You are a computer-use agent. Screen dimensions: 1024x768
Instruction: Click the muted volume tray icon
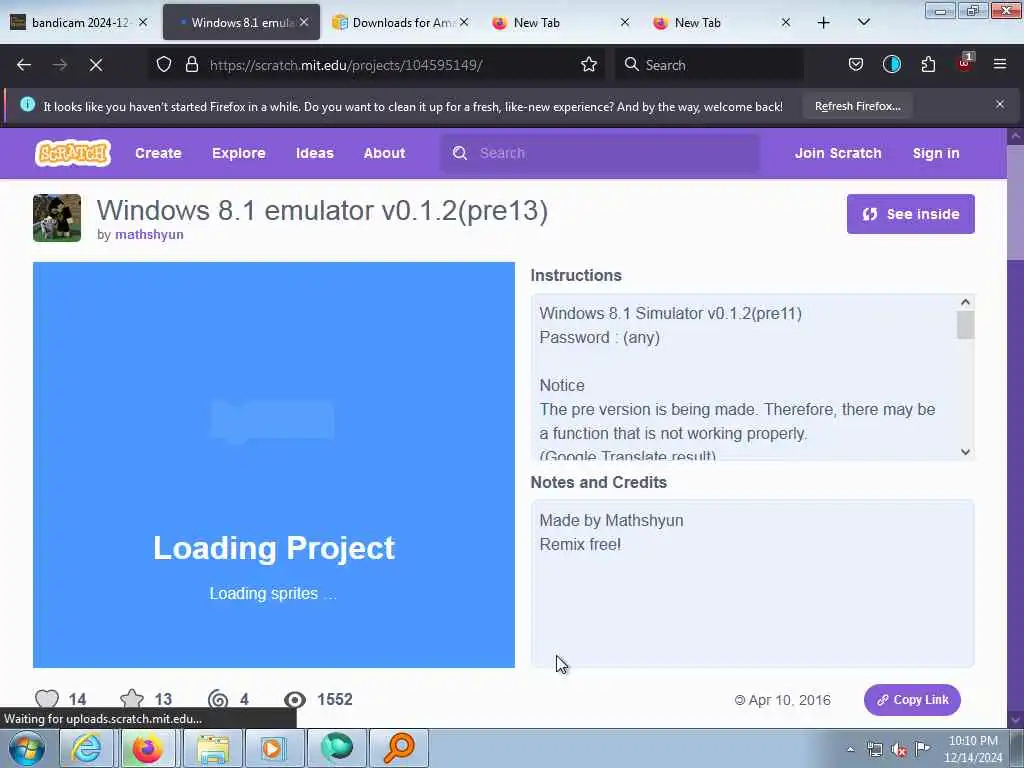pos(899,750)
